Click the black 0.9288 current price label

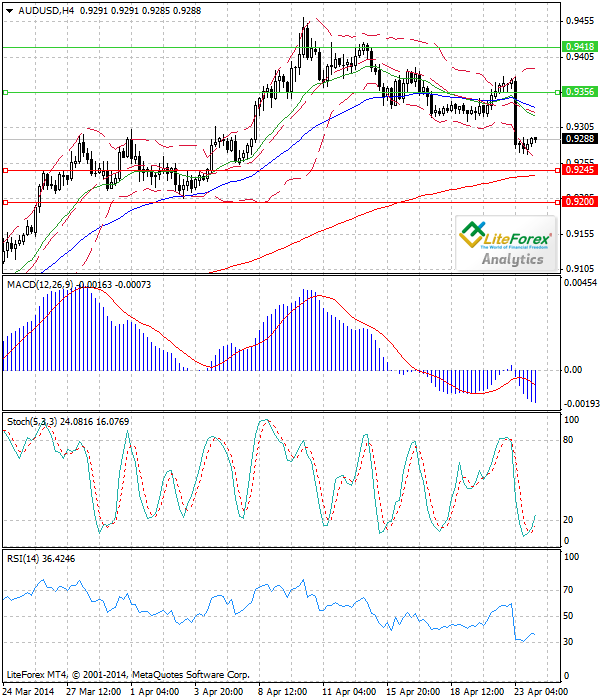point(580,139)
